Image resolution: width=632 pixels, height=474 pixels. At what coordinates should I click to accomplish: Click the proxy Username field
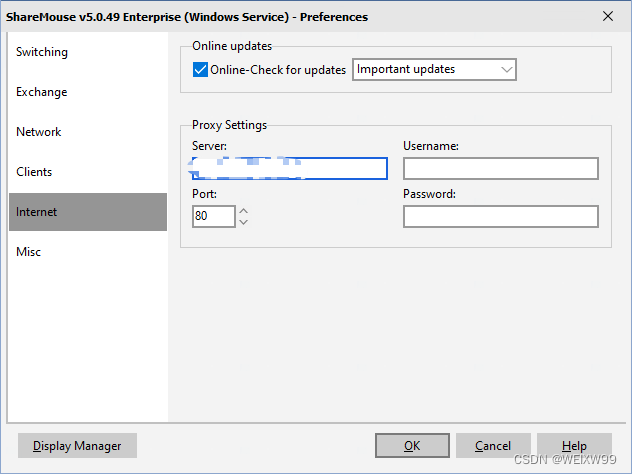501,168
